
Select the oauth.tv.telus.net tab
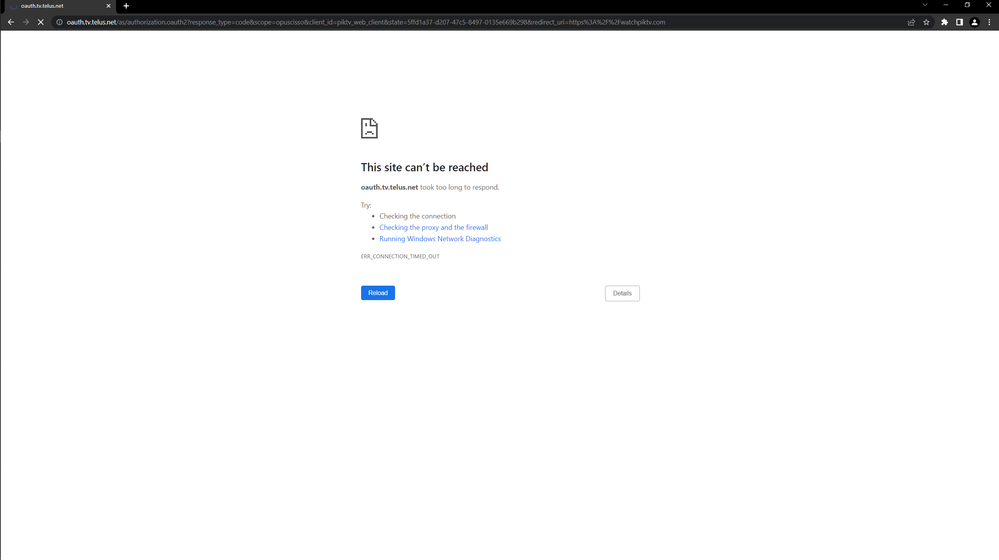[x=55, y=6]
